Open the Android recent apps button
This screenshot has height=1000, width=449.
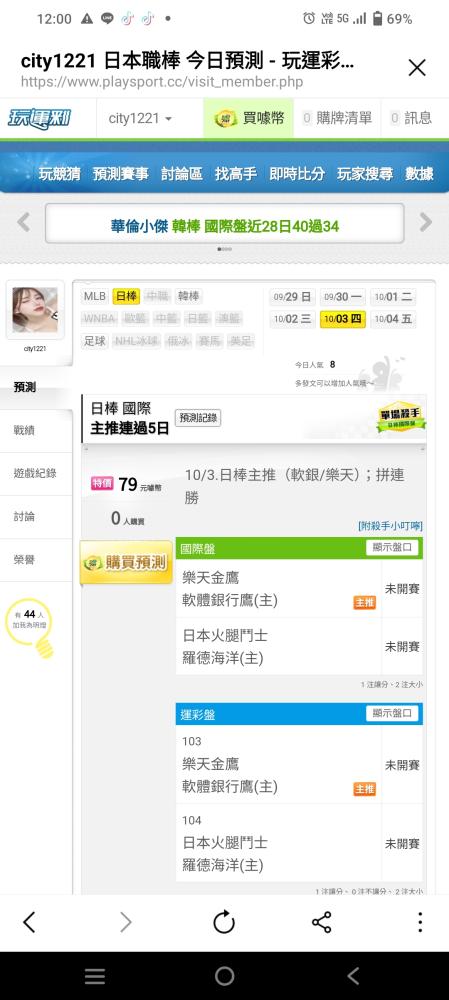95,976
